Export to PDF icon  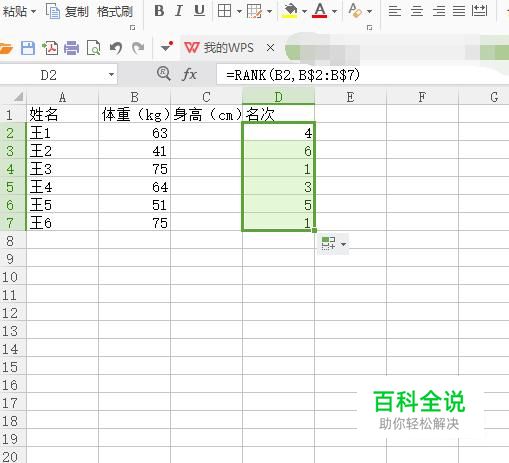coord(50,48)
